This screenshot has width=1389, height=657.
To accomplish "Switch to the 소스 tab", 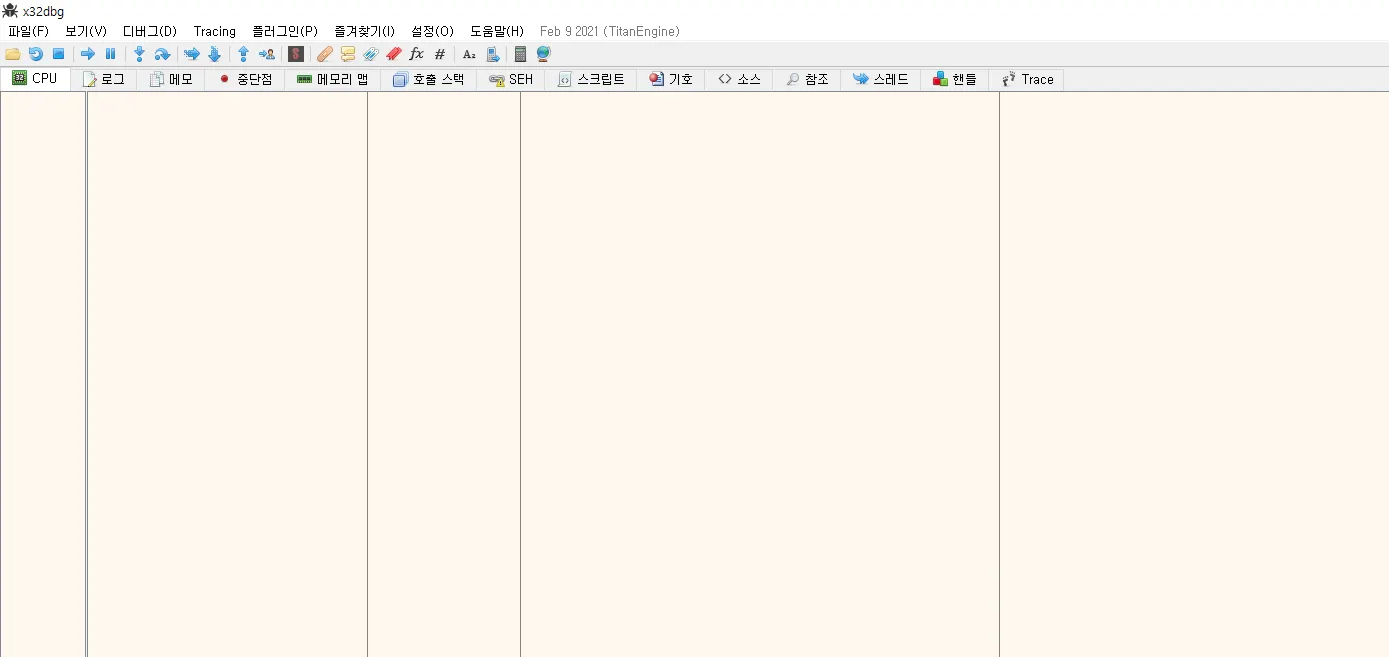I will point(739,79).
